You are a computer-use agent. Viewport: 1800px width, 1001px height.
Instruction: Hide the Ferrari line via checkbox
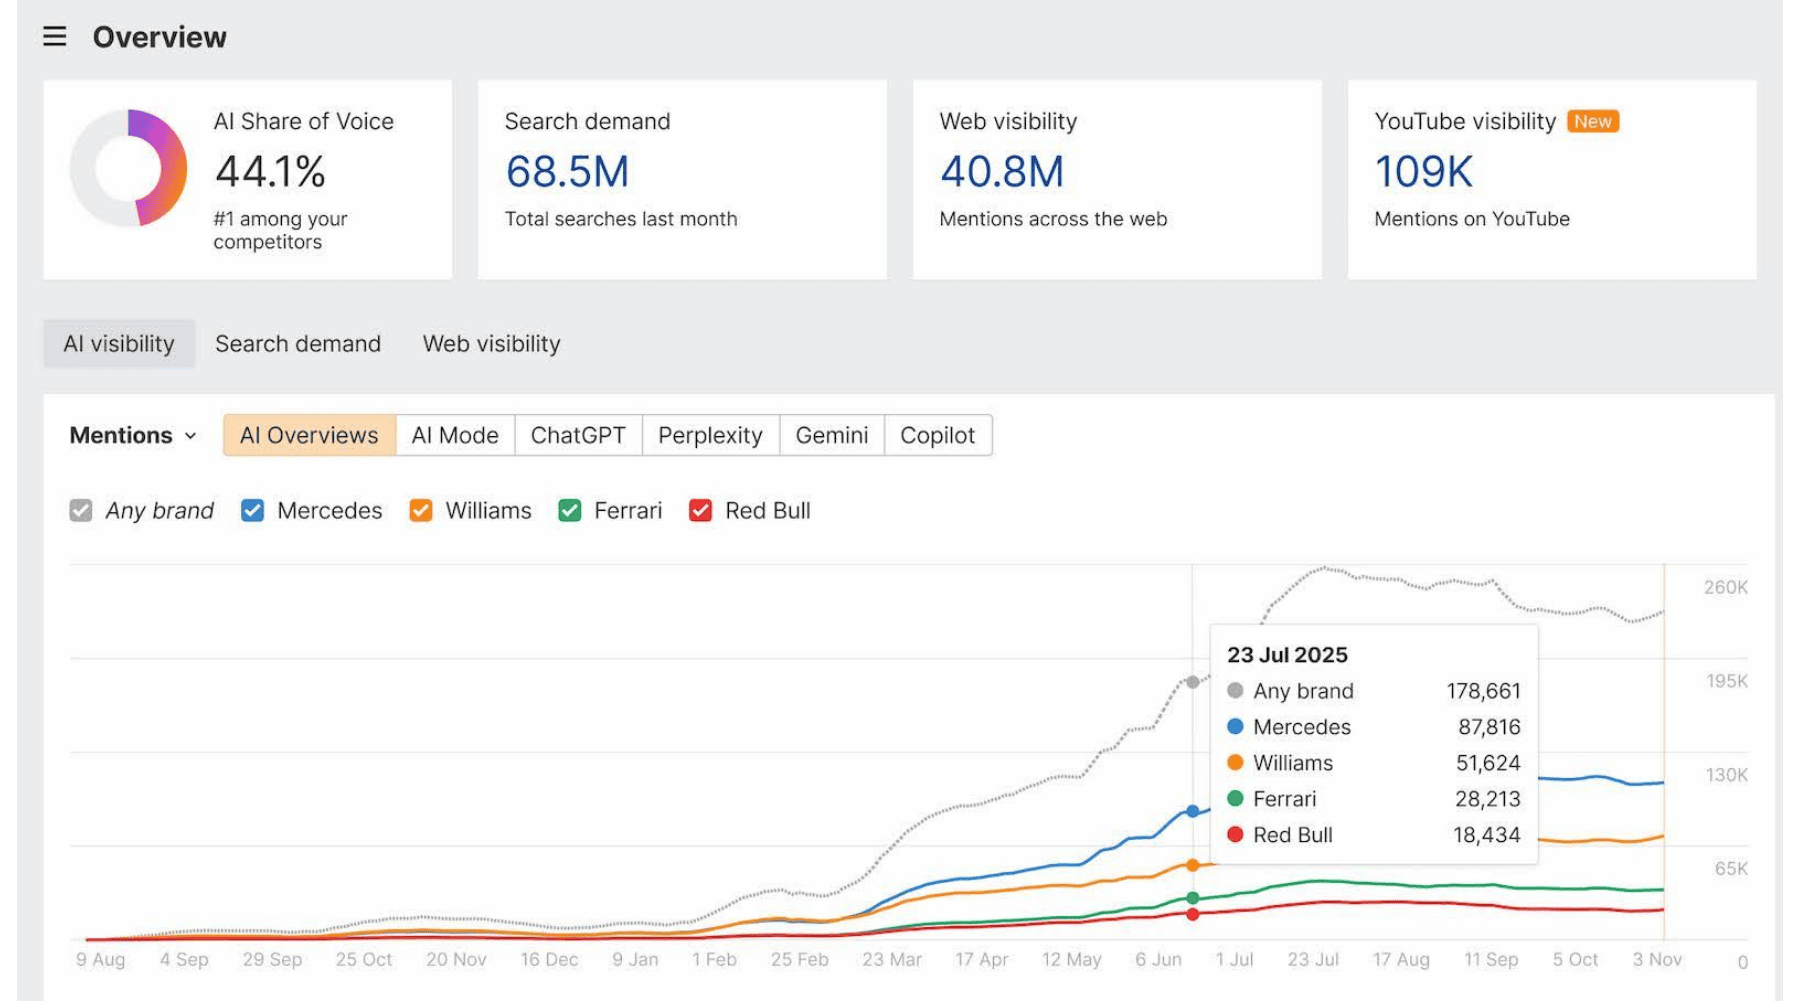[x=570, y=511]
